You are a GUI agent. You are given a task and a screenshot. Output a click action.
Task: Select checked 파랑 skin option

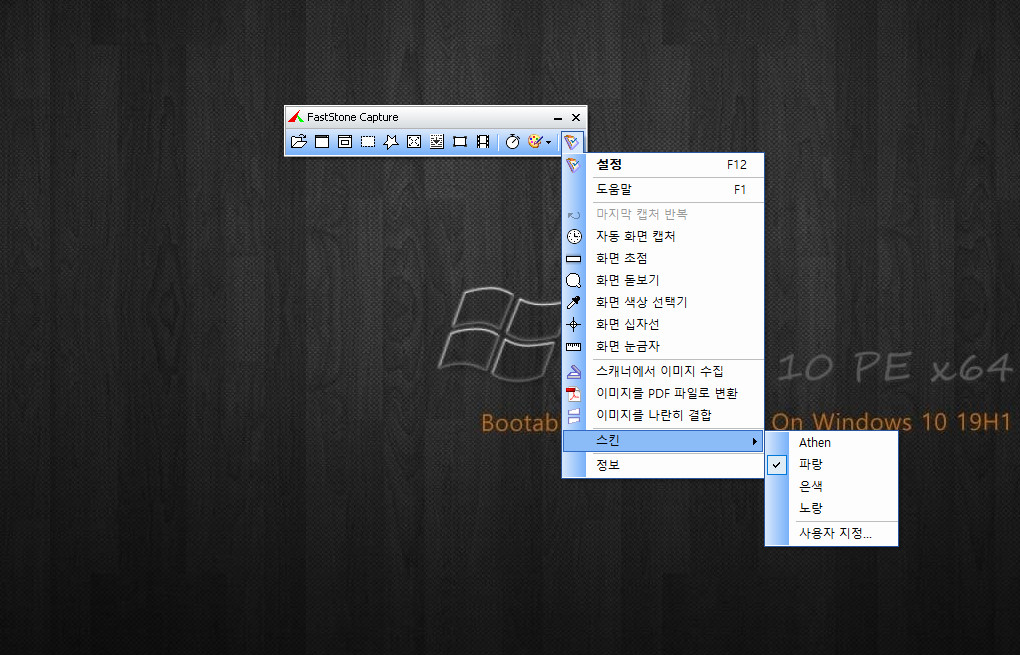coord(831,464)
